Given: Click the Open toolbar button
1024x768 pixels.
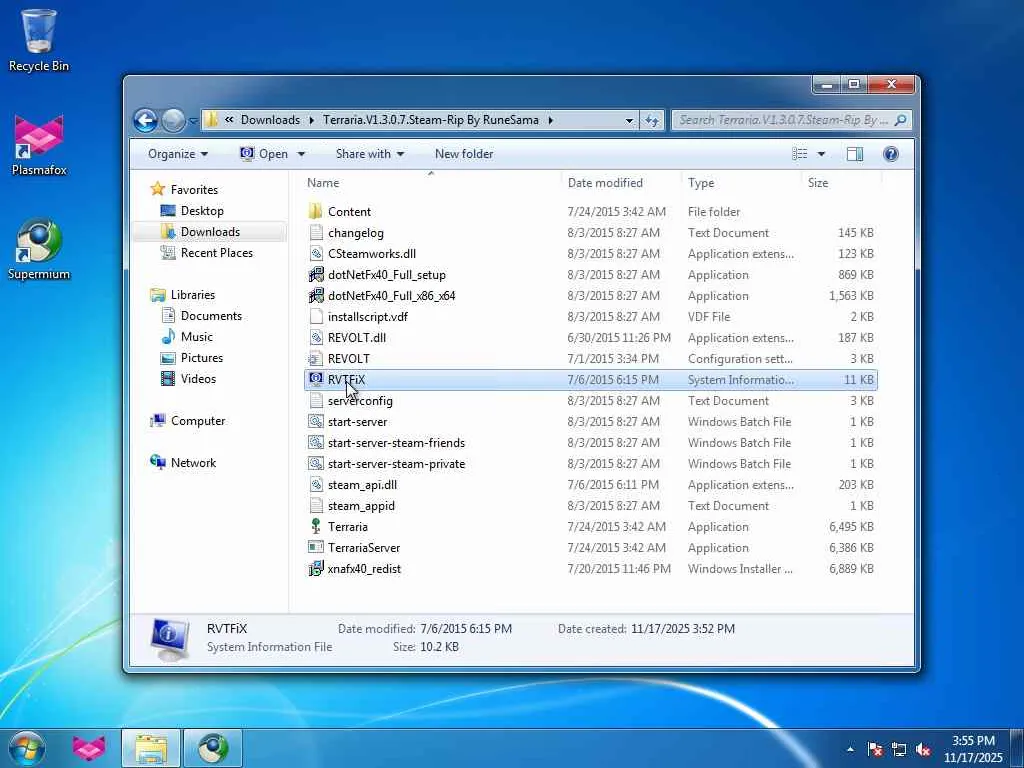Looking at the screenshot, I should [x=264, y=154].
